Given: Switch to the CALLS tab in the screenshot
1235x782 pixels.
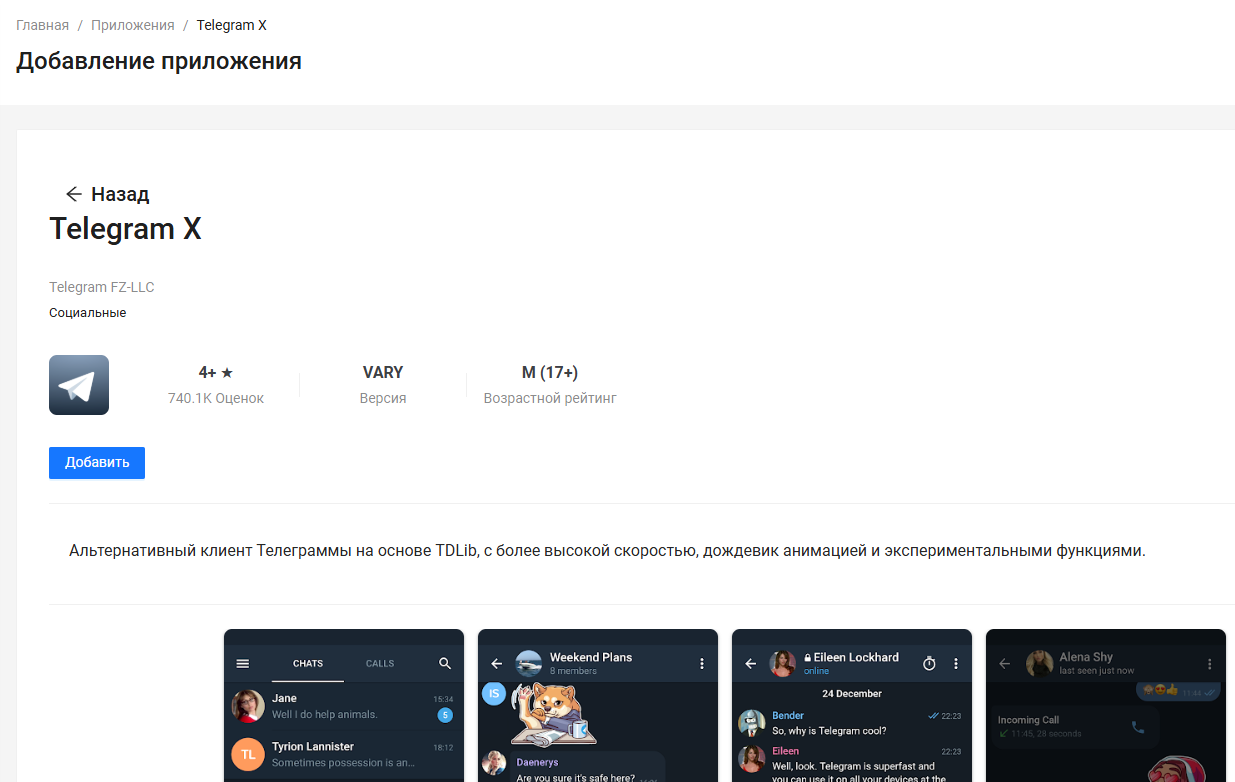Looking at the screenshot, I should [x=380, y=663].
